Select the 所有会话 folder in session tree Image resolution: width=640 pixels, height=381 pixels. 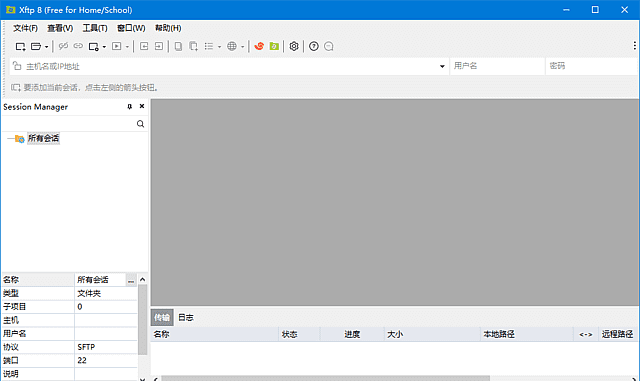(43, 138)
